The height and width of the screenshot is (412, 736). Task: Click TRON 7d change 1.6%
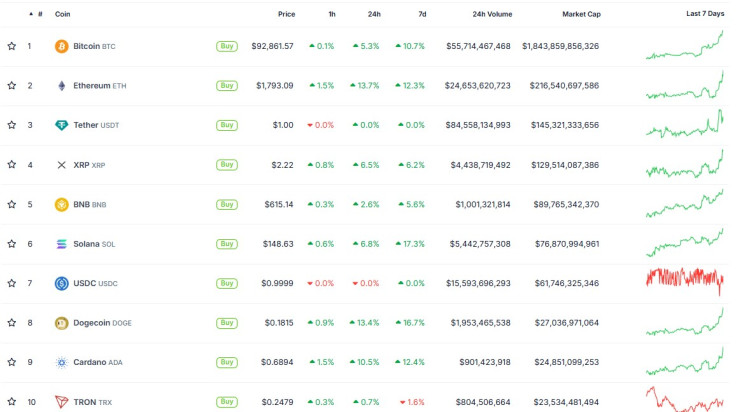412,402
